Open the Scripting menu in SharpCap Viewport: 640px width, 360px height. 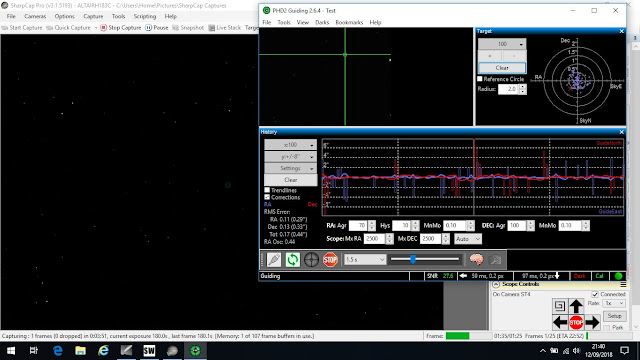pyautogui.click(x=145, y=16)
